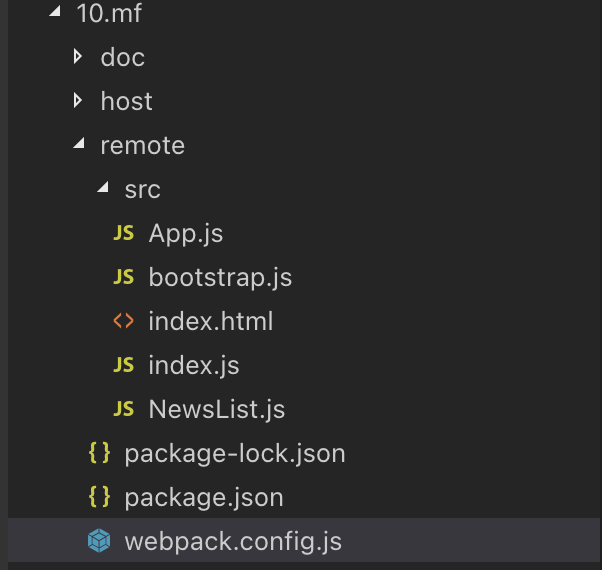Open the index.html file
The image size is (602, 570).
(x=211, y=321)
